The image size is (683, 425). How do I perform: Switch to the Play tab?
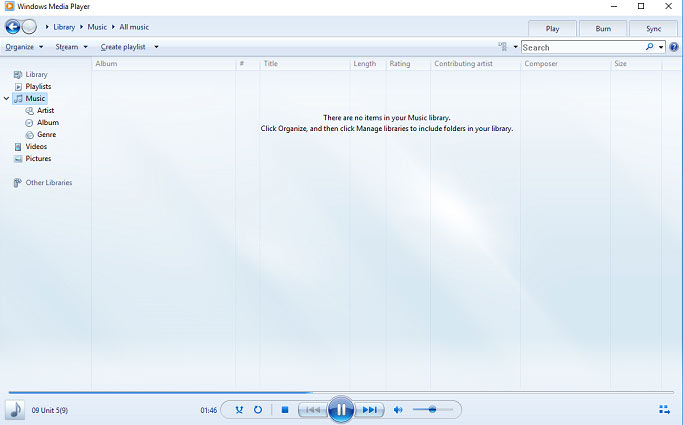tap(552, 28)
